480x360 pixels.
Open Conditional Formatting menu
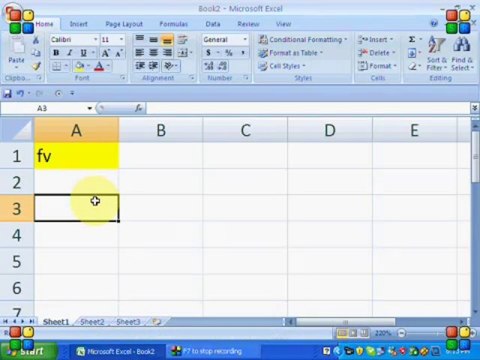click(x=303, y=40)
